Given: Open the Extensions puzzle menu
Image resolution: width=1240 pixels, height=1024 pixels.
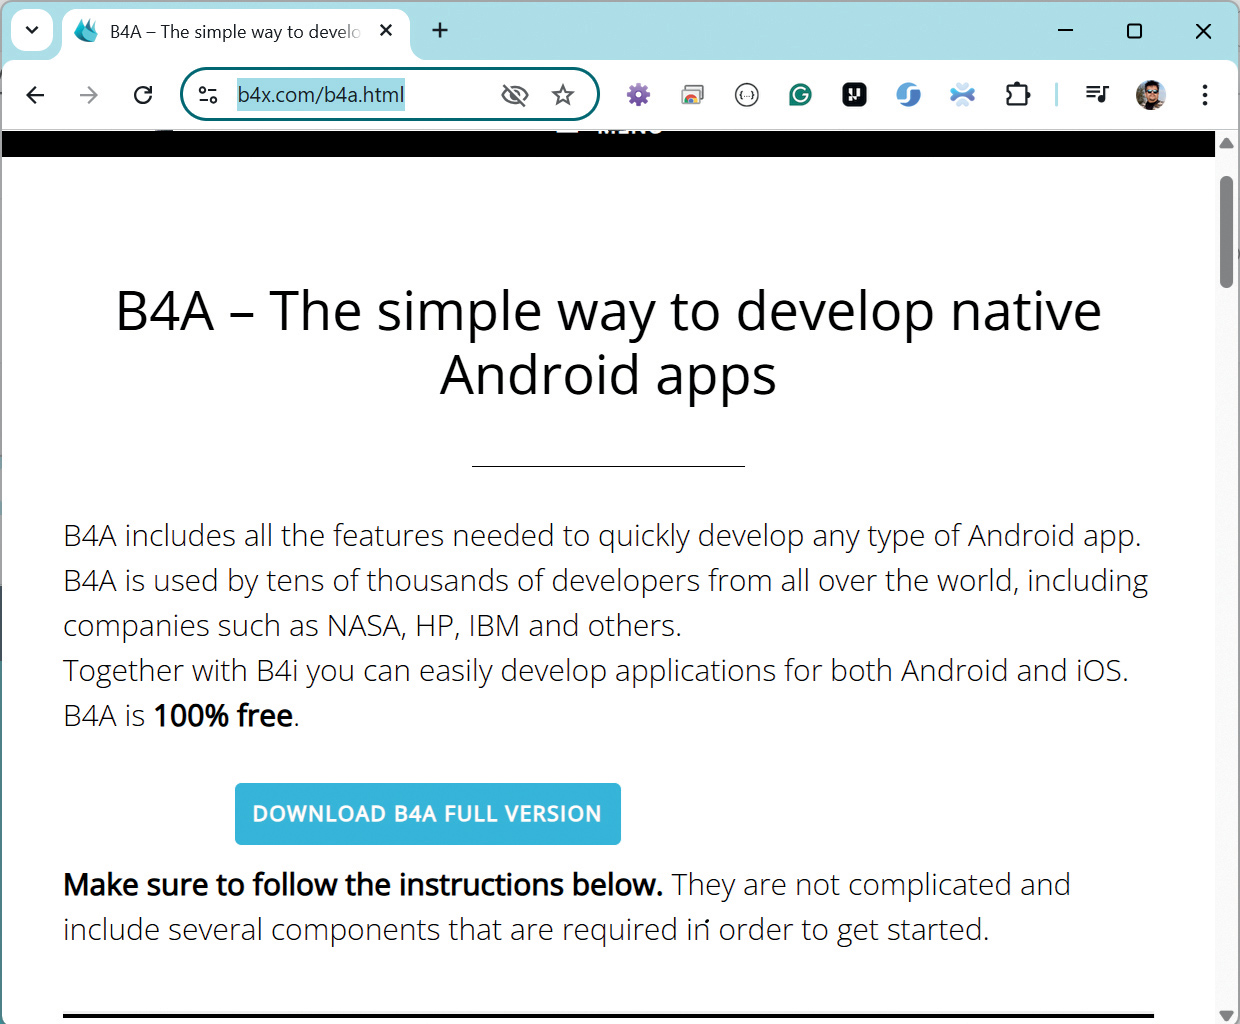Looking at the screenshot, I should click(x=1017, y=95).
